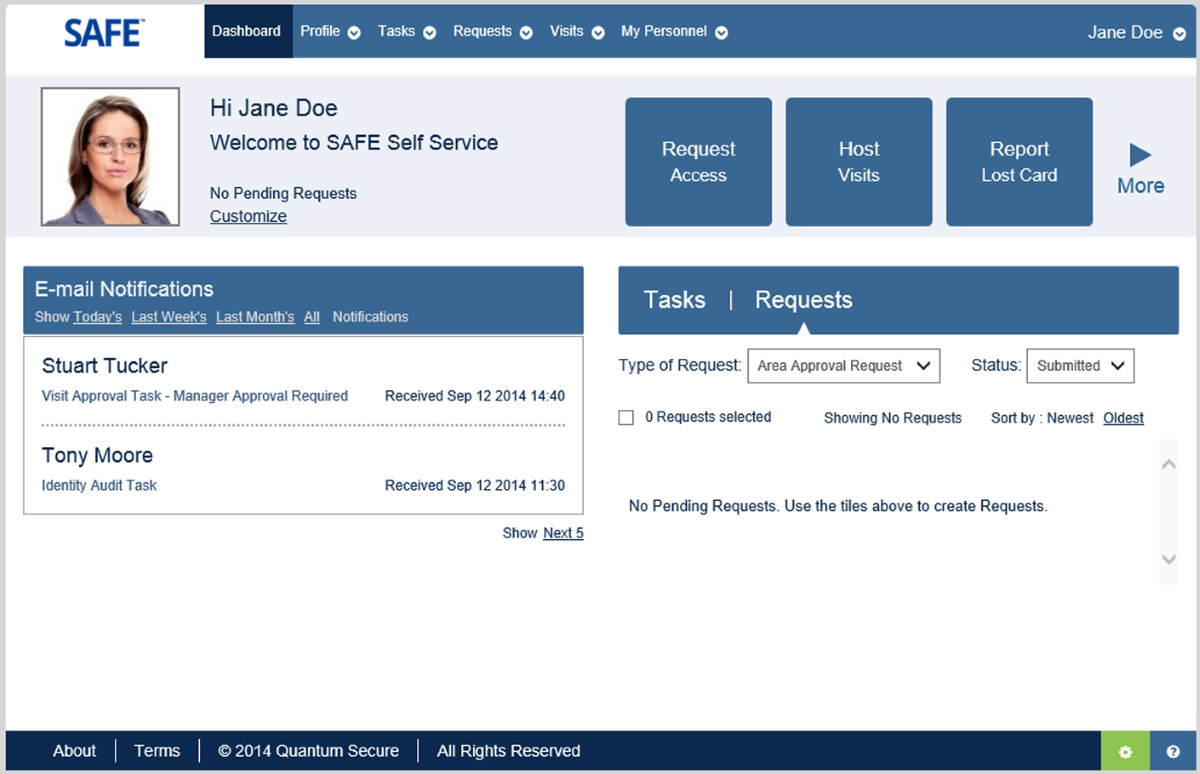Image resolution: width=1200 pixels, height=774 pixels.
Task: Sort requests by Oldest
Action: (1123, 417)
